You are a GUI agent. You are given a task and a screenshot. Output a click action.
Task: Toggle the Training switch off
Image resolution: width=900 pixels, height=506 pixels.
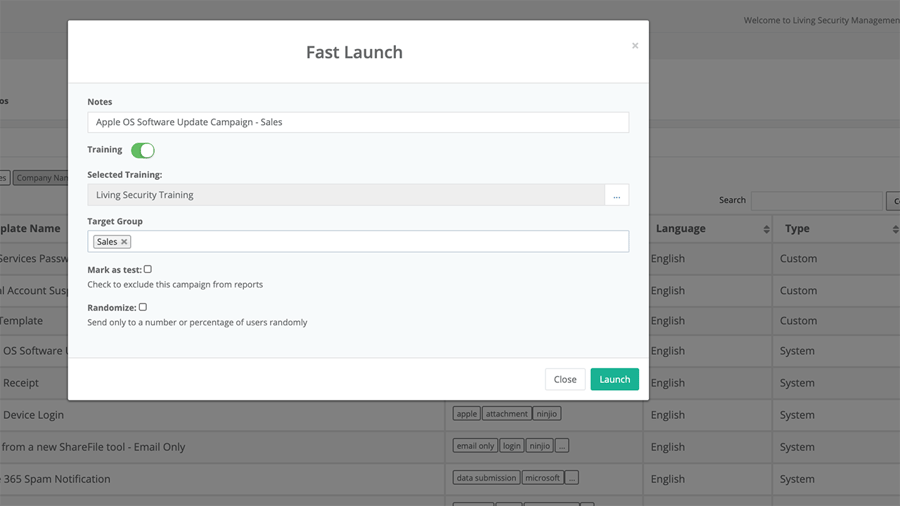click(143, 150)
